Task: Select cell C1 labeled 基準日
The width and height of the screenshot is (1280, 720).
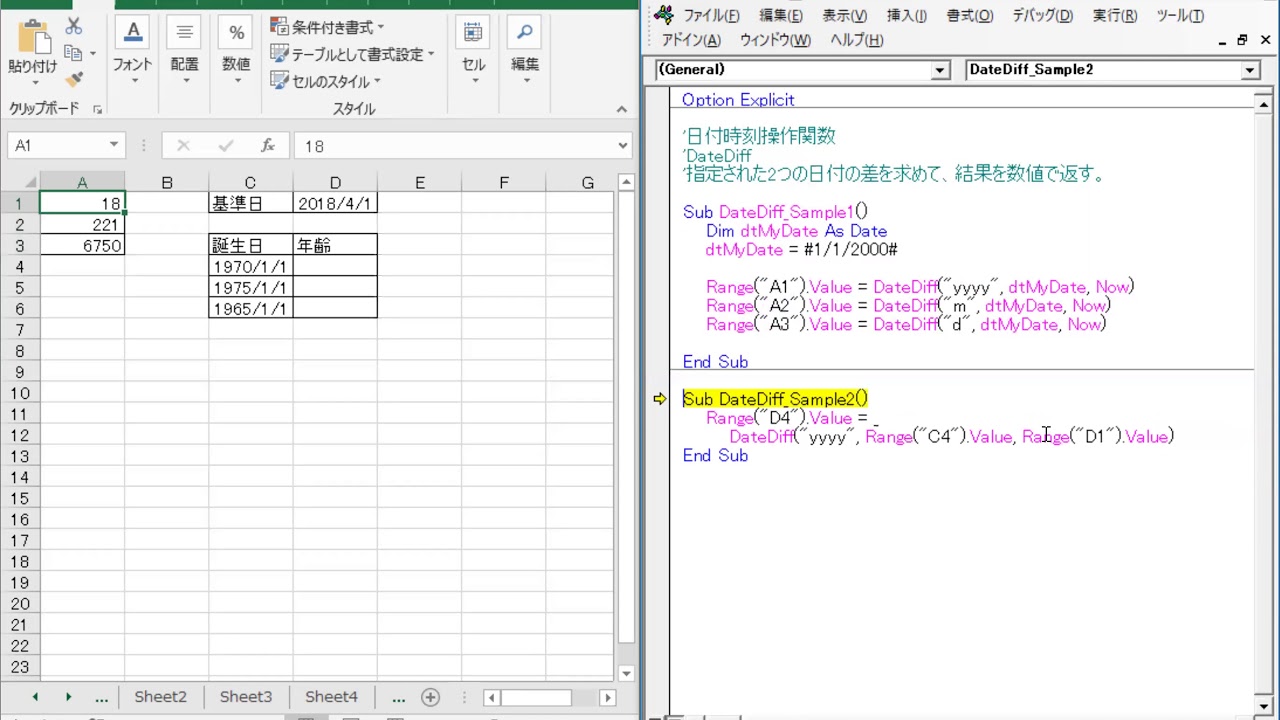Action: [251, 204]
